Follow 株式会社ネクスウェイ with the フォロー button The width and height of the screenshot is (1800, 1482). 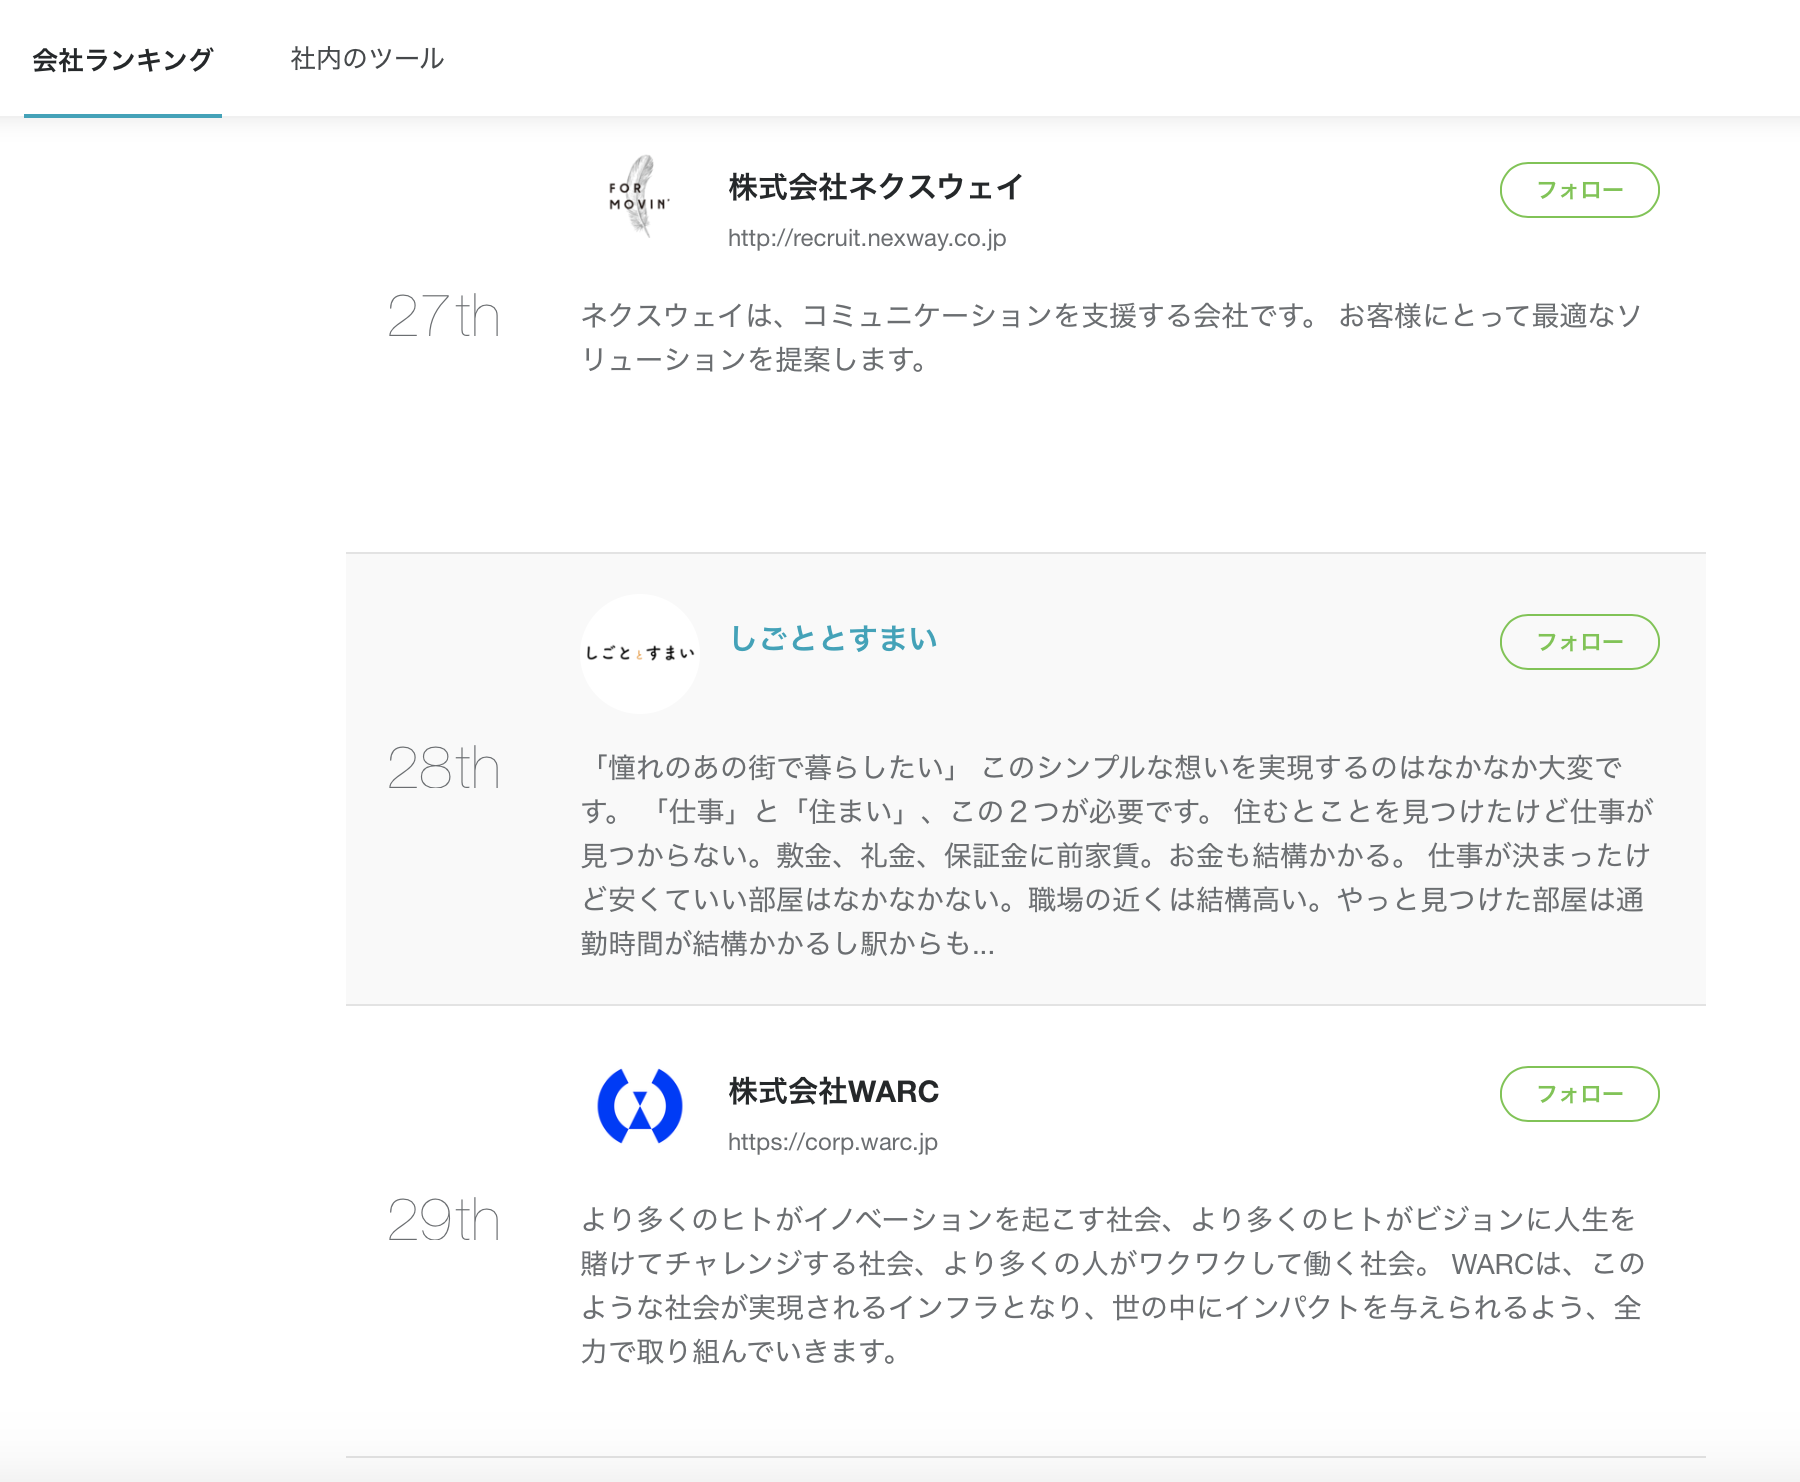1578,190
